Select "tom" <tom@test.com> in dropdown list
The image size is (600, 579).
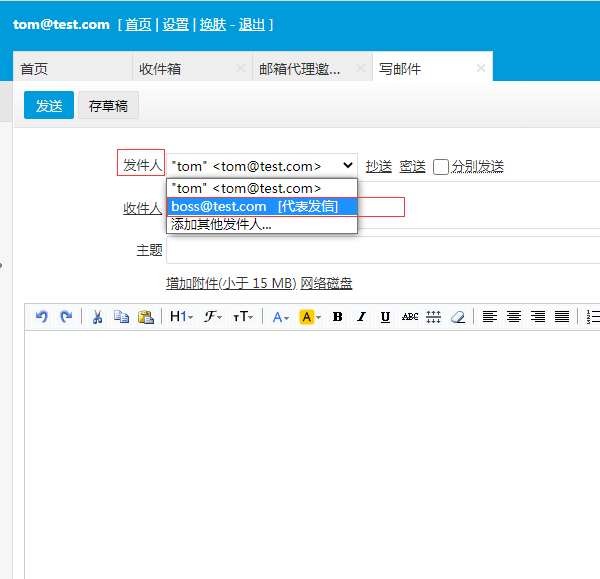pyautogui.click(x=262, y=188)
